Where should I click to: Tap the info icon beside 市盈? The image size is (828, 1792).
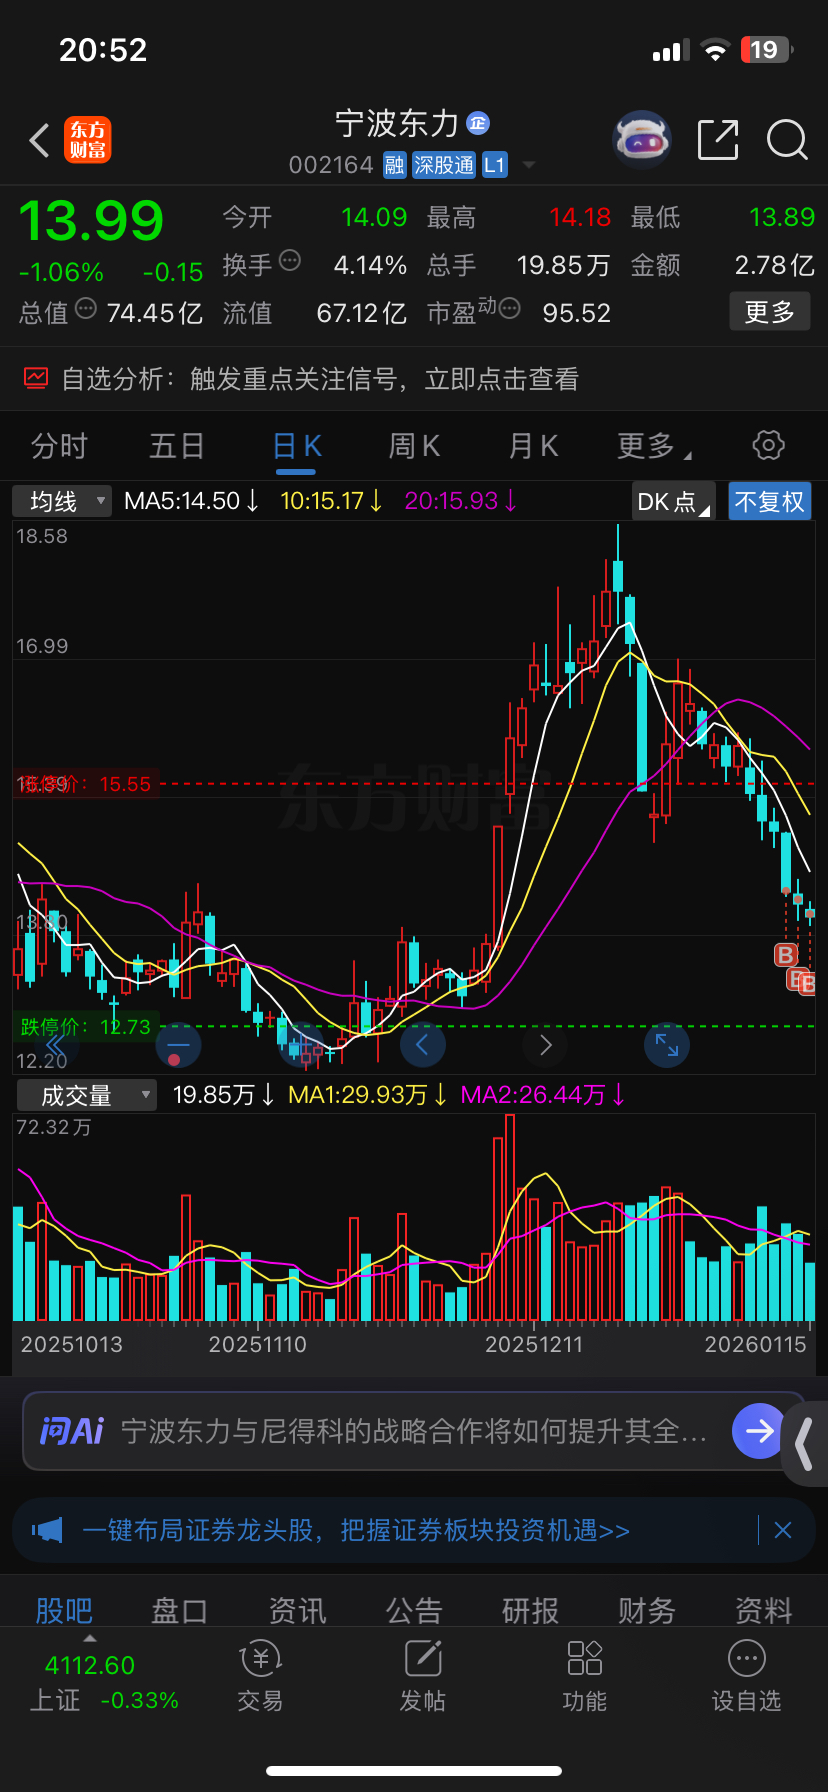pyautogui.click(x=509, y=309)
